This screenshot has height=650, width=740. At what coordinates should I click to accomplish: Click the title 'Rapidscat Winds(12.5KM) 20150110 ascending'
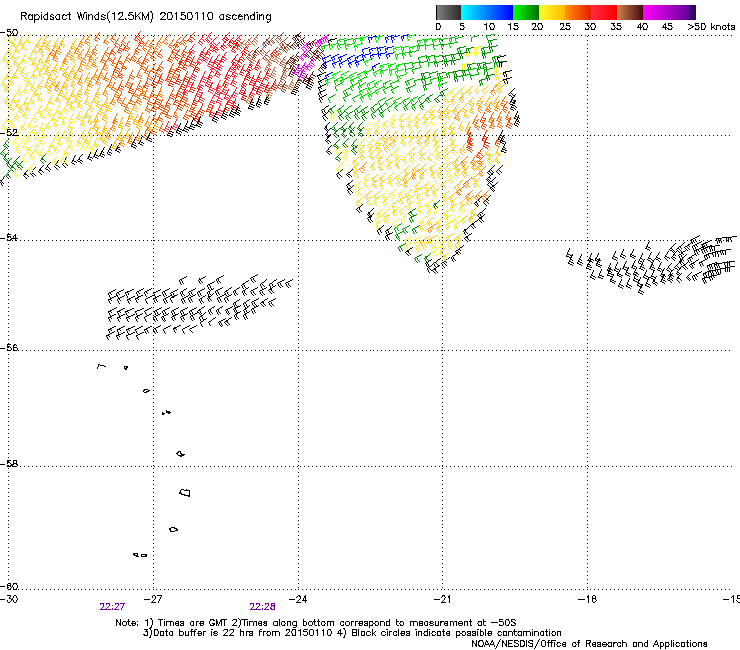pyautogui.click(x=146, y=17)
